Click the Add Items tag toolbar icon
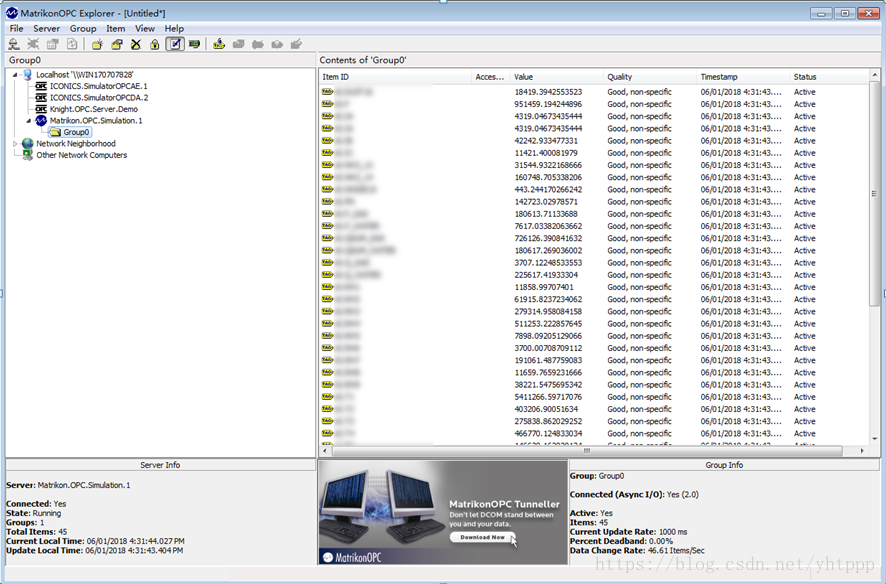 click(x=219, y=44)
